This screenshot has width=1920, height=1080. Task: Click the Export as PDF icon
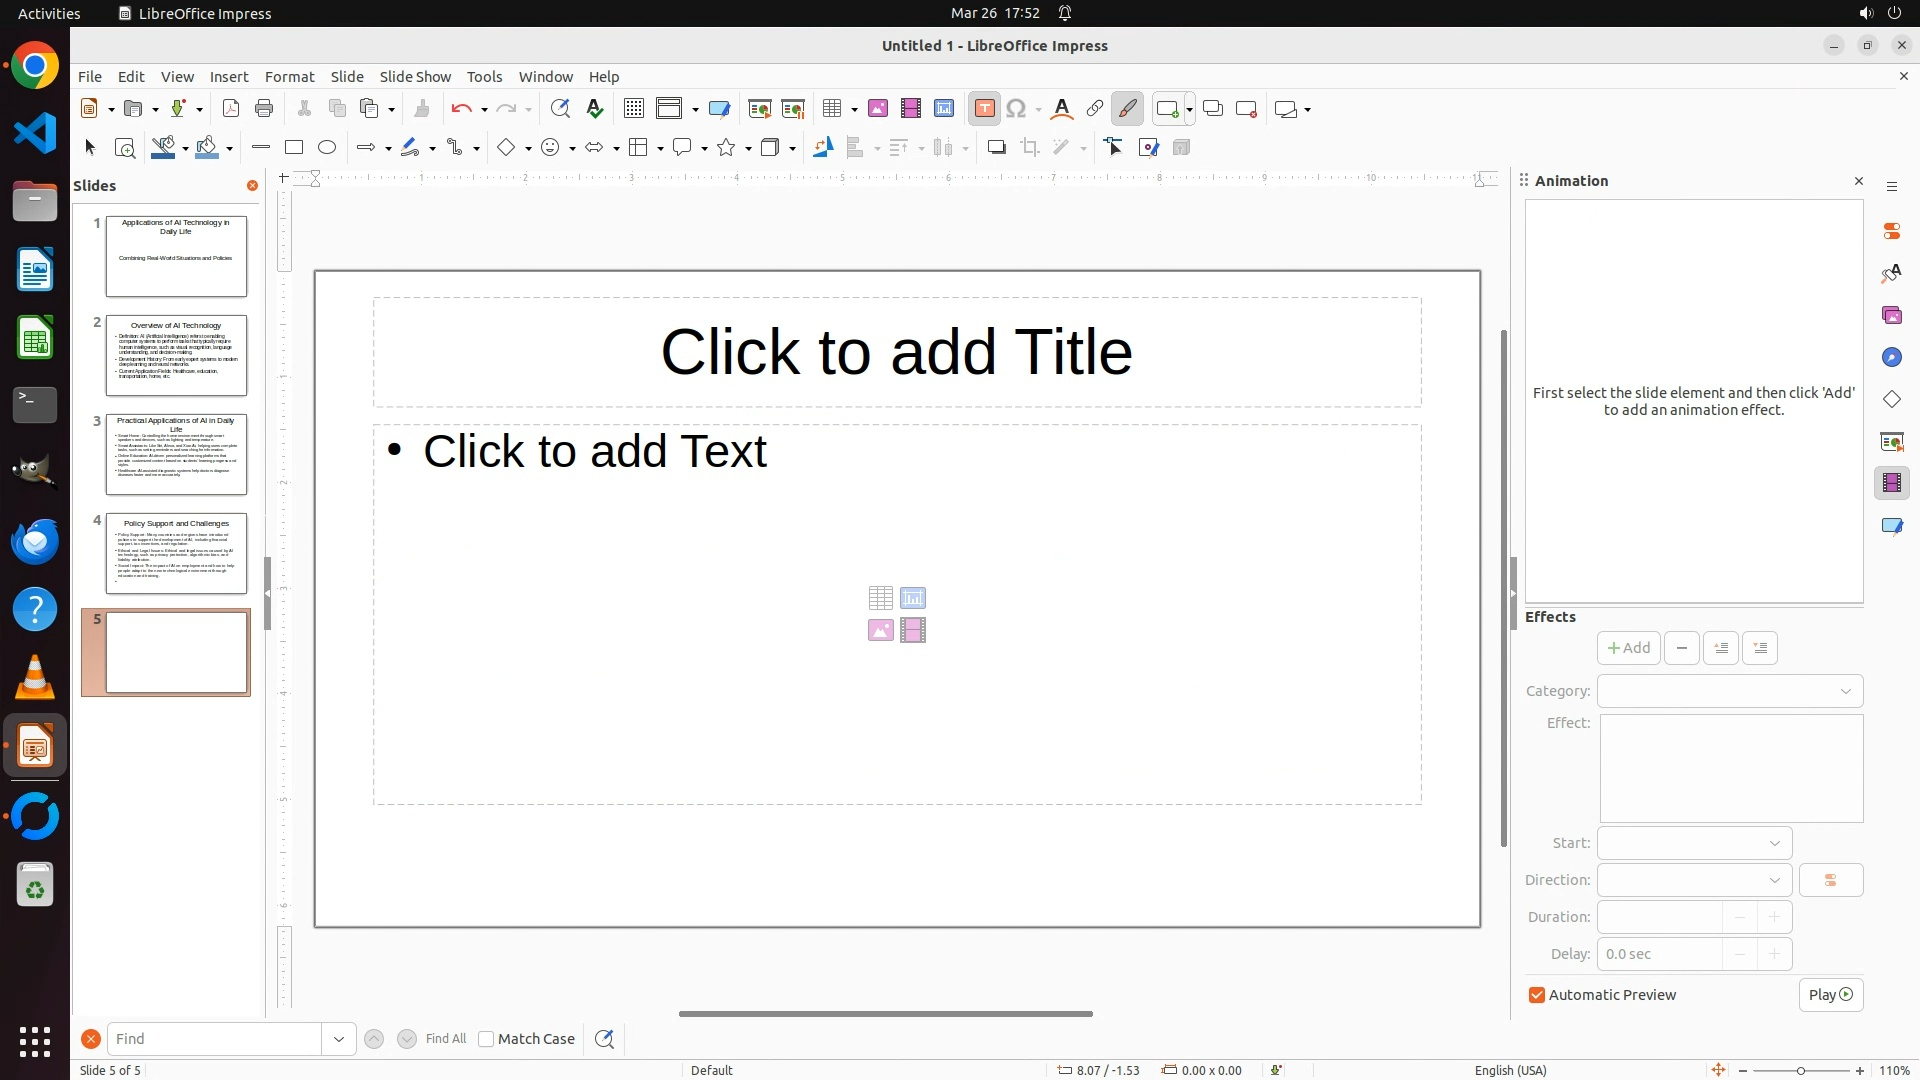coord(231,109)
